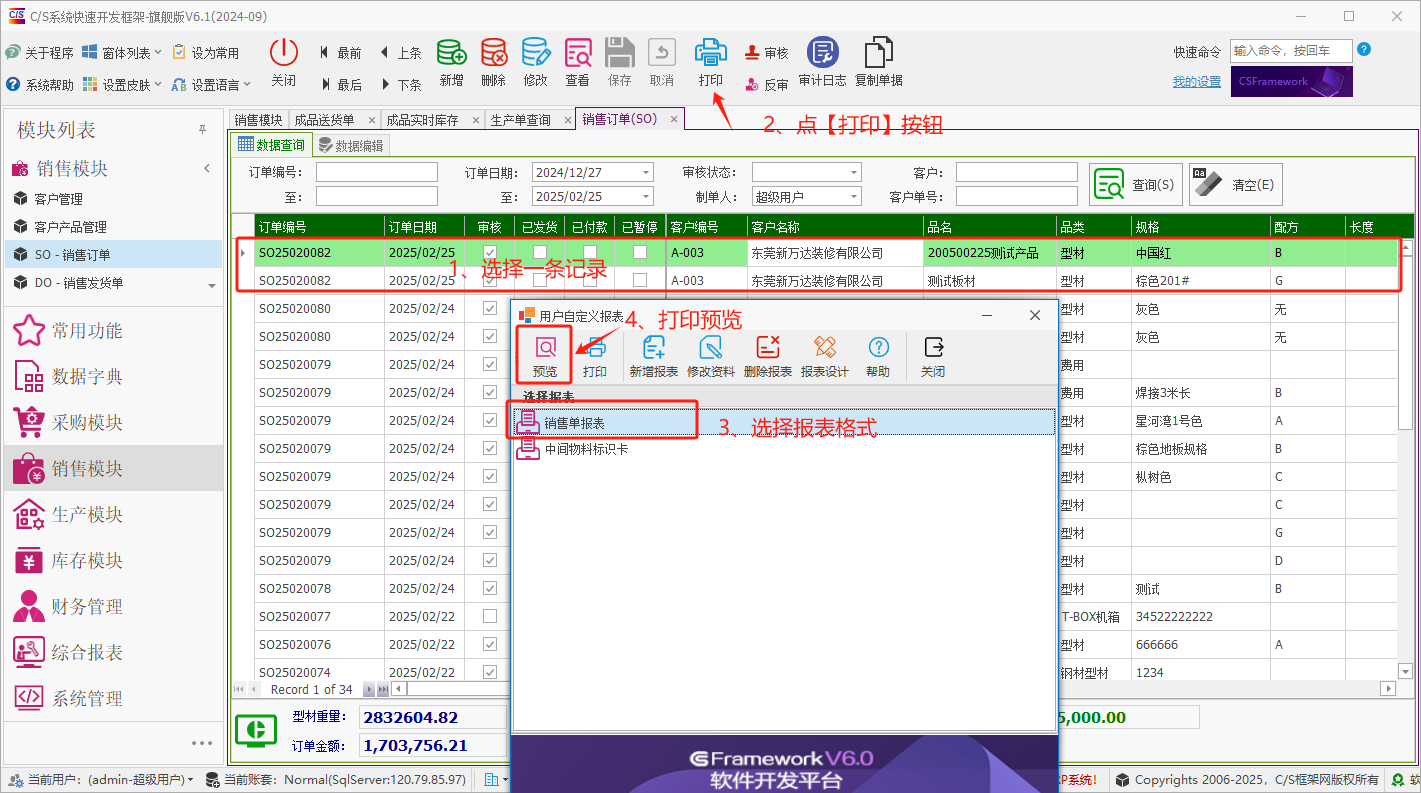Pin the 模块列表 panel

(x=202, y=130)
